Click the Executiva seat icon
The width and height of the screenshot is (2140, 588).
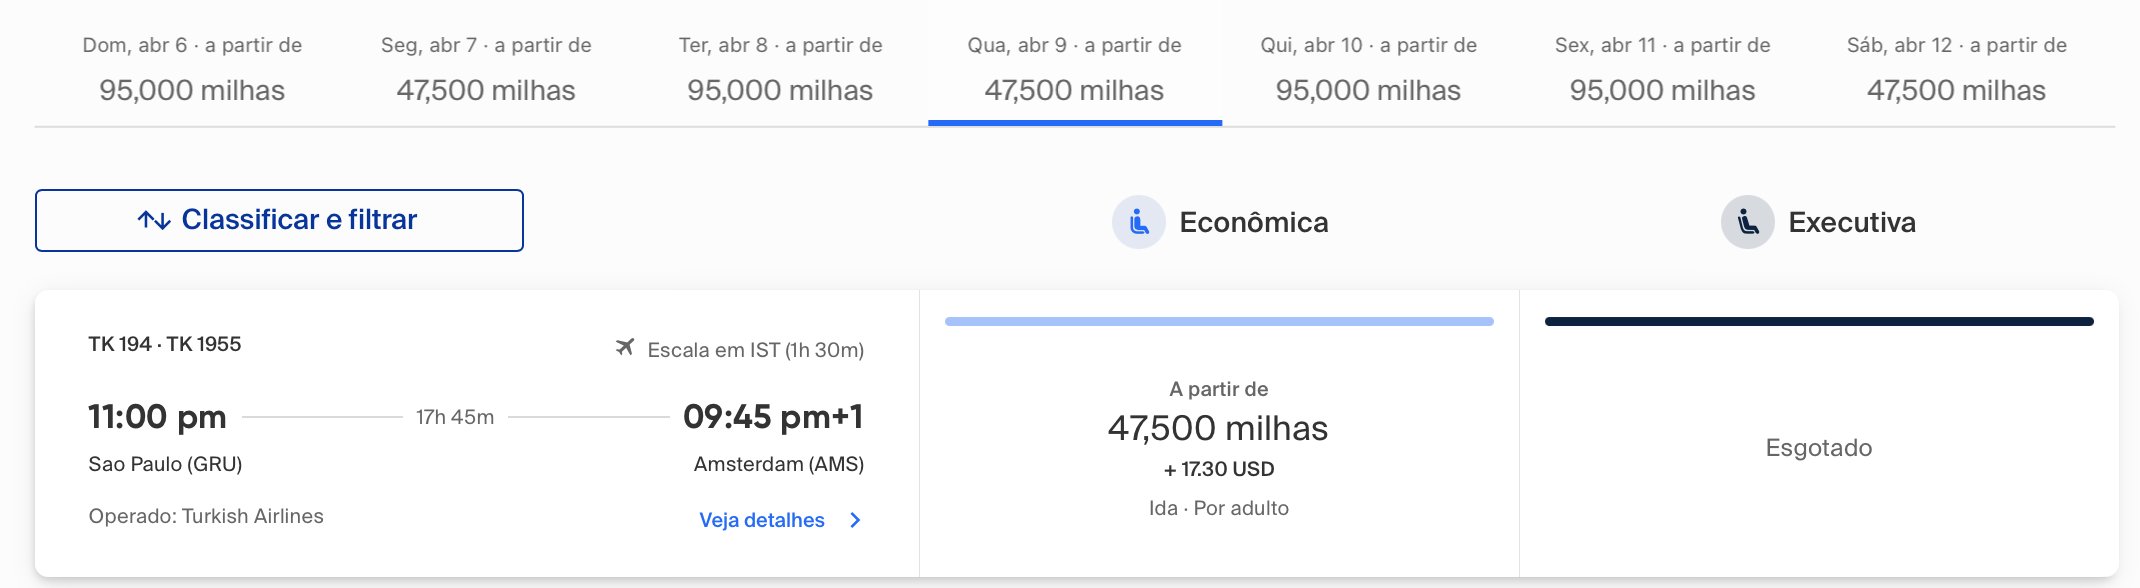pyautogui.click(x=1747, y=222)
